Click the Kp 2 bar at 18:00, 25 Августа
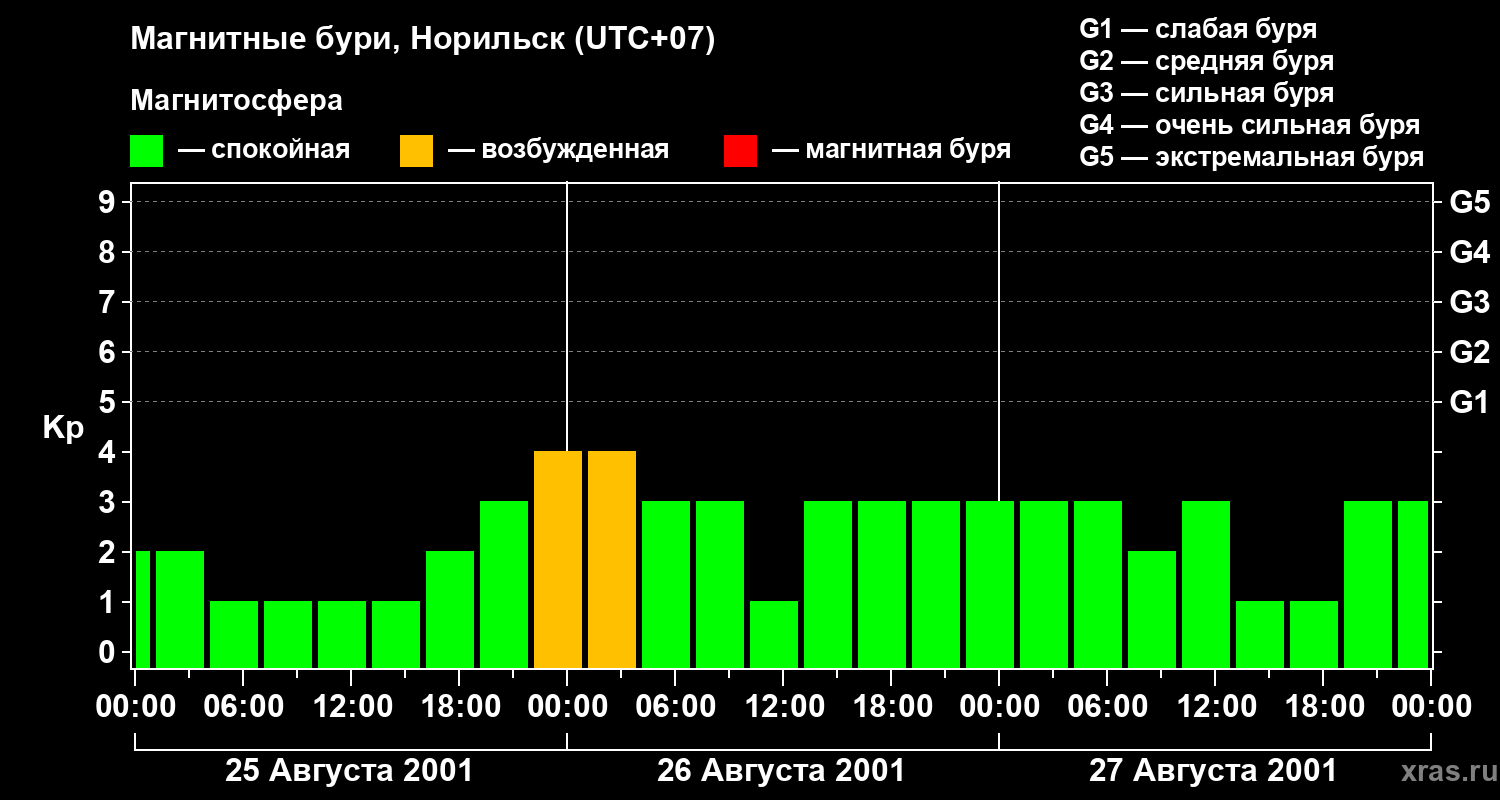Viewport: 1500px width, 800px height. [450, 609]
